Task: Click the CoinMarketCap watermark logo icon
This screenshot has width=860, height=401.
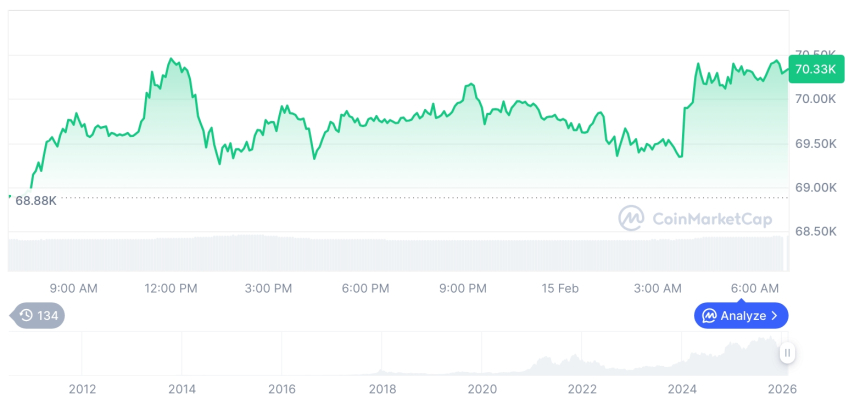Action: click(630, 217)
